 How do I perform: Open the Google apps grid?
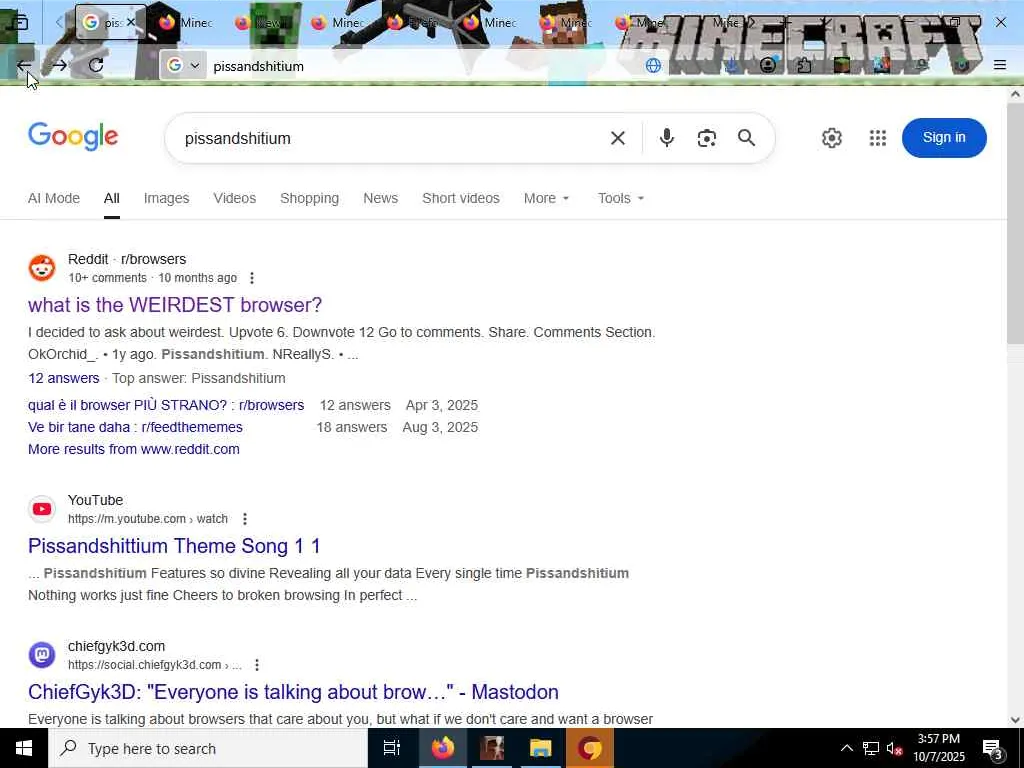(878, 138)
